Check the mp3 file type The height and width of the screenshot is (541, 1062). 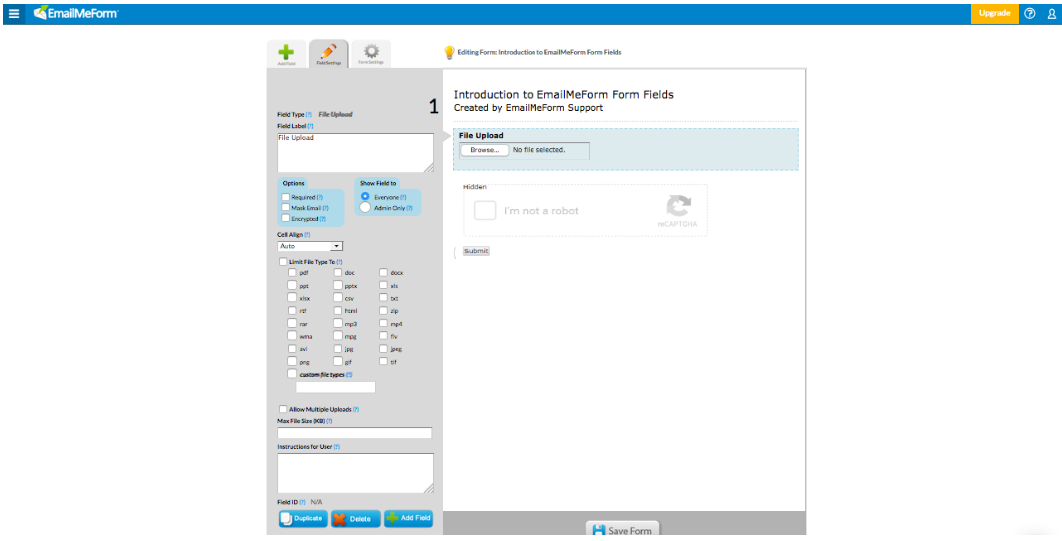[x=337, y=323]
